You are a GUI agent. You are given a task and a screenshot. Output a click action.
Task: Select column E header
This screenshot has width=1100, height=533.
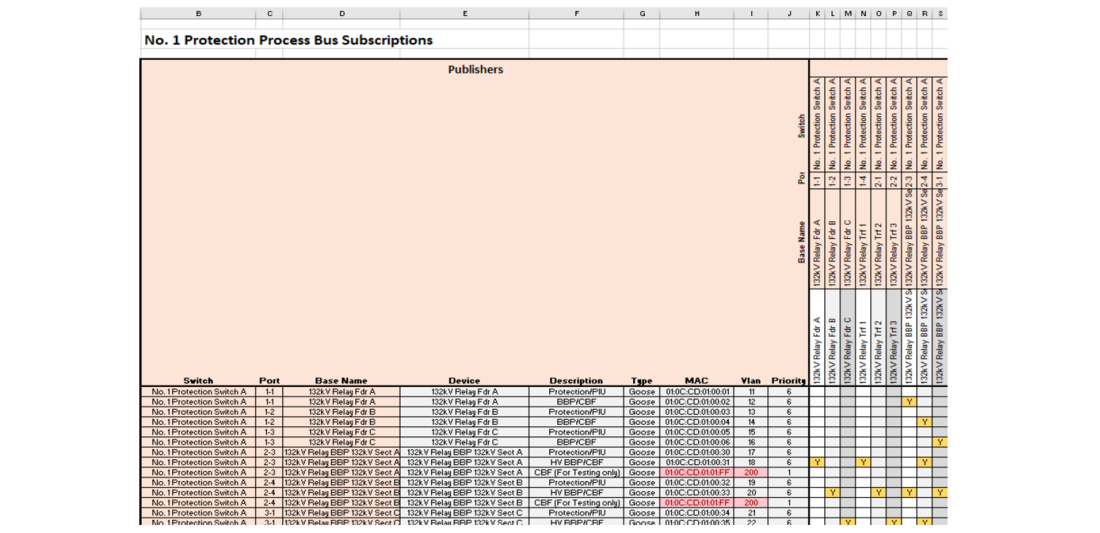click(x=464, y=13)
